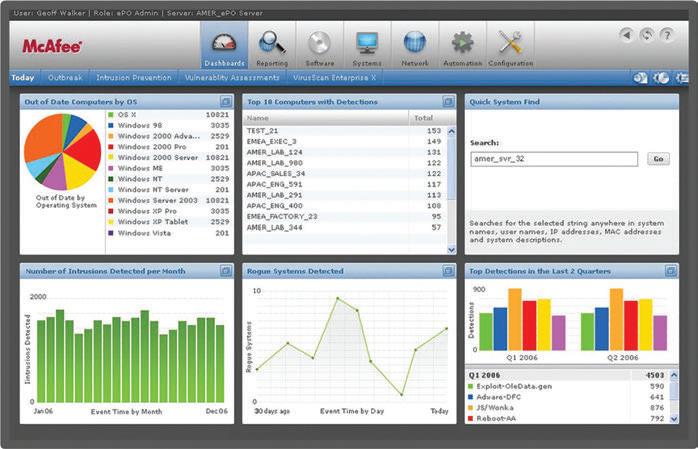The height and width of the screenshot is (449, 698).
Task: Open the Systems monitor icon
Action: click(x=367, y=43)
